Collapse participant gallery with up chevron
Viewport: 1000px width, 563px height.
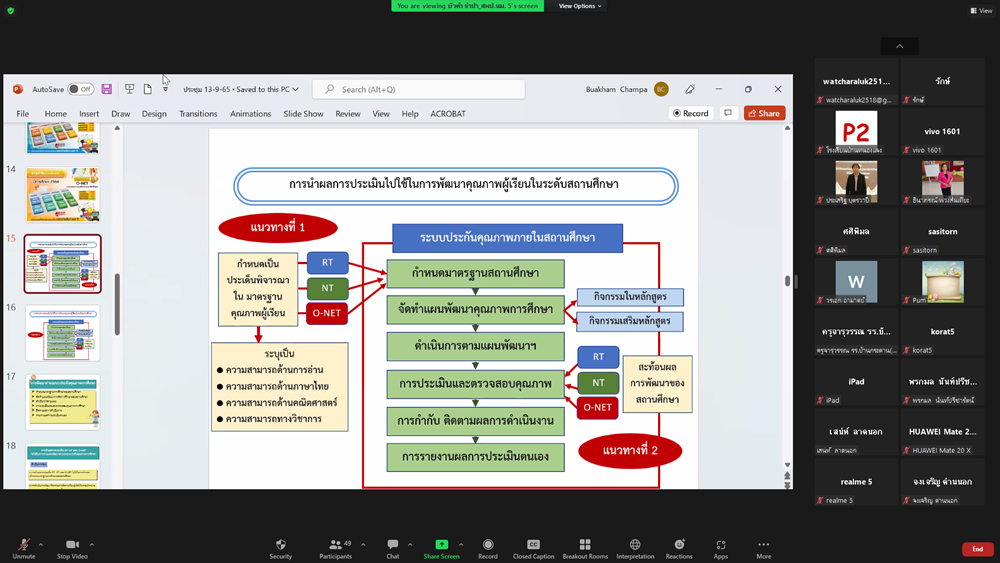900,46
